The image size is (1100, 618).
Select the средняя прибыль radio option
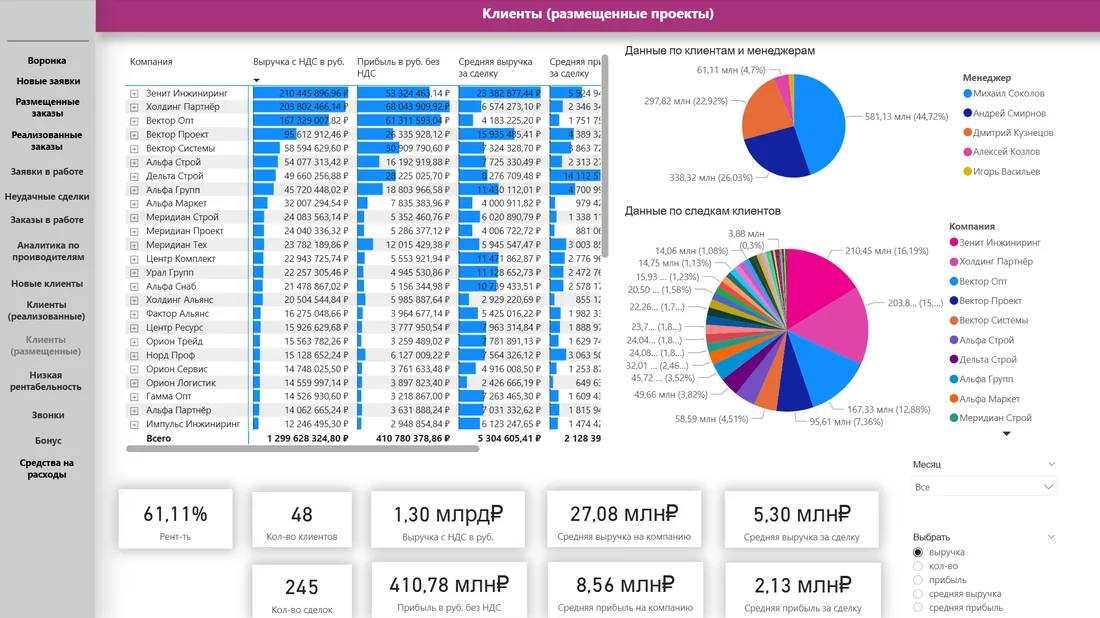pyautogui.click(x=918, y=608)
